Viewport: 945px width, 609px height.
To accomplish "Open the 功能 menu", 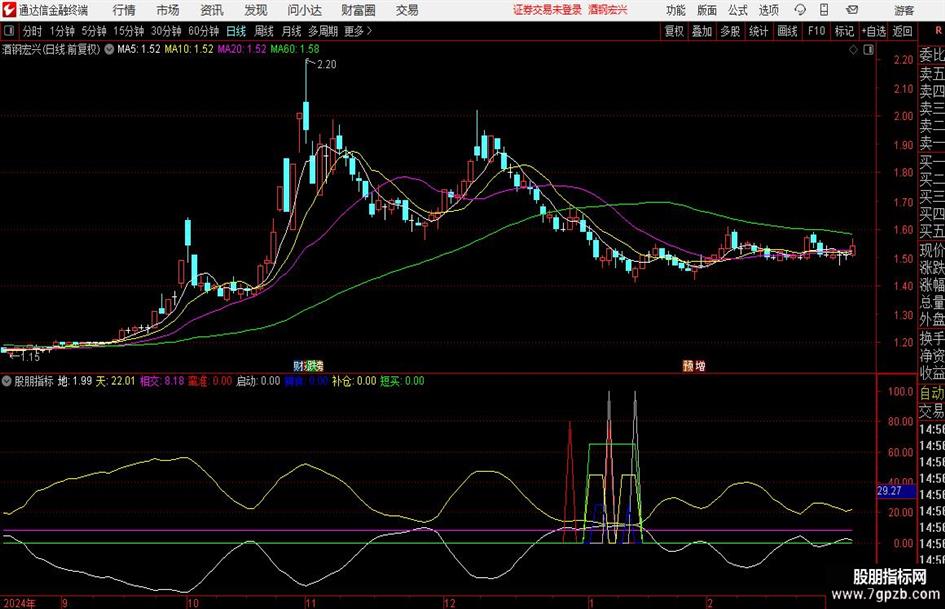I will pyautogui.click(x=676, y=10).
